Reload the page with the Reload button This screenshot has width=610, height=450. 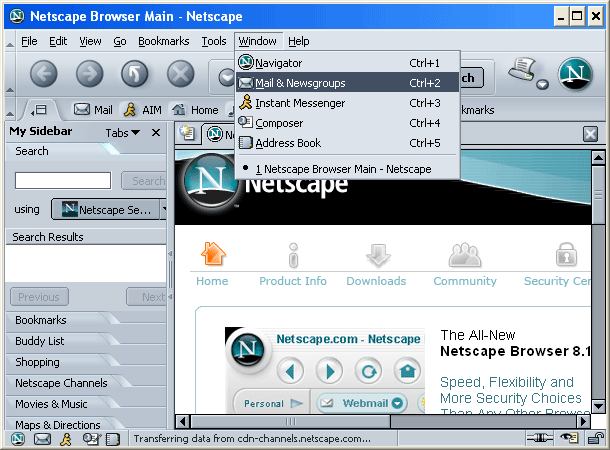135,74
